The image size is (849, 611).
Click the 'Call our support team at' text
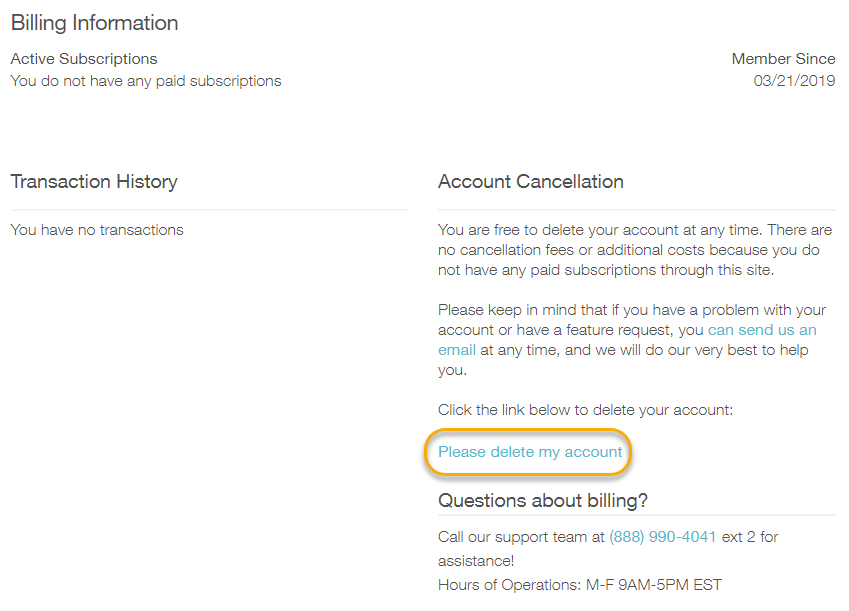coord(521,537)
